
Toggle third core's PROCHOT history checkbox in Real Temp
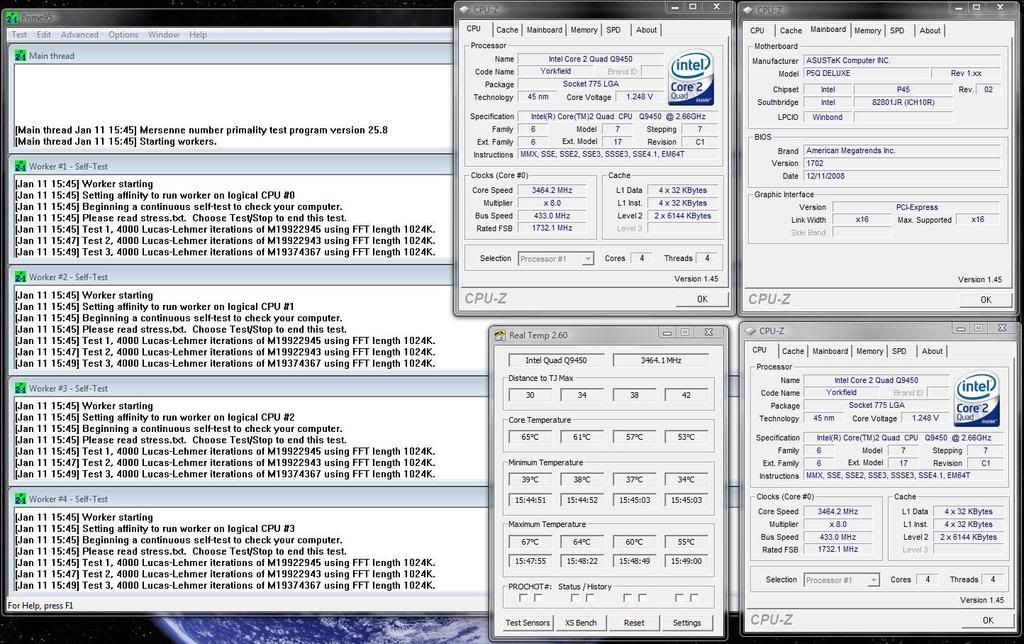pos(642,598)
